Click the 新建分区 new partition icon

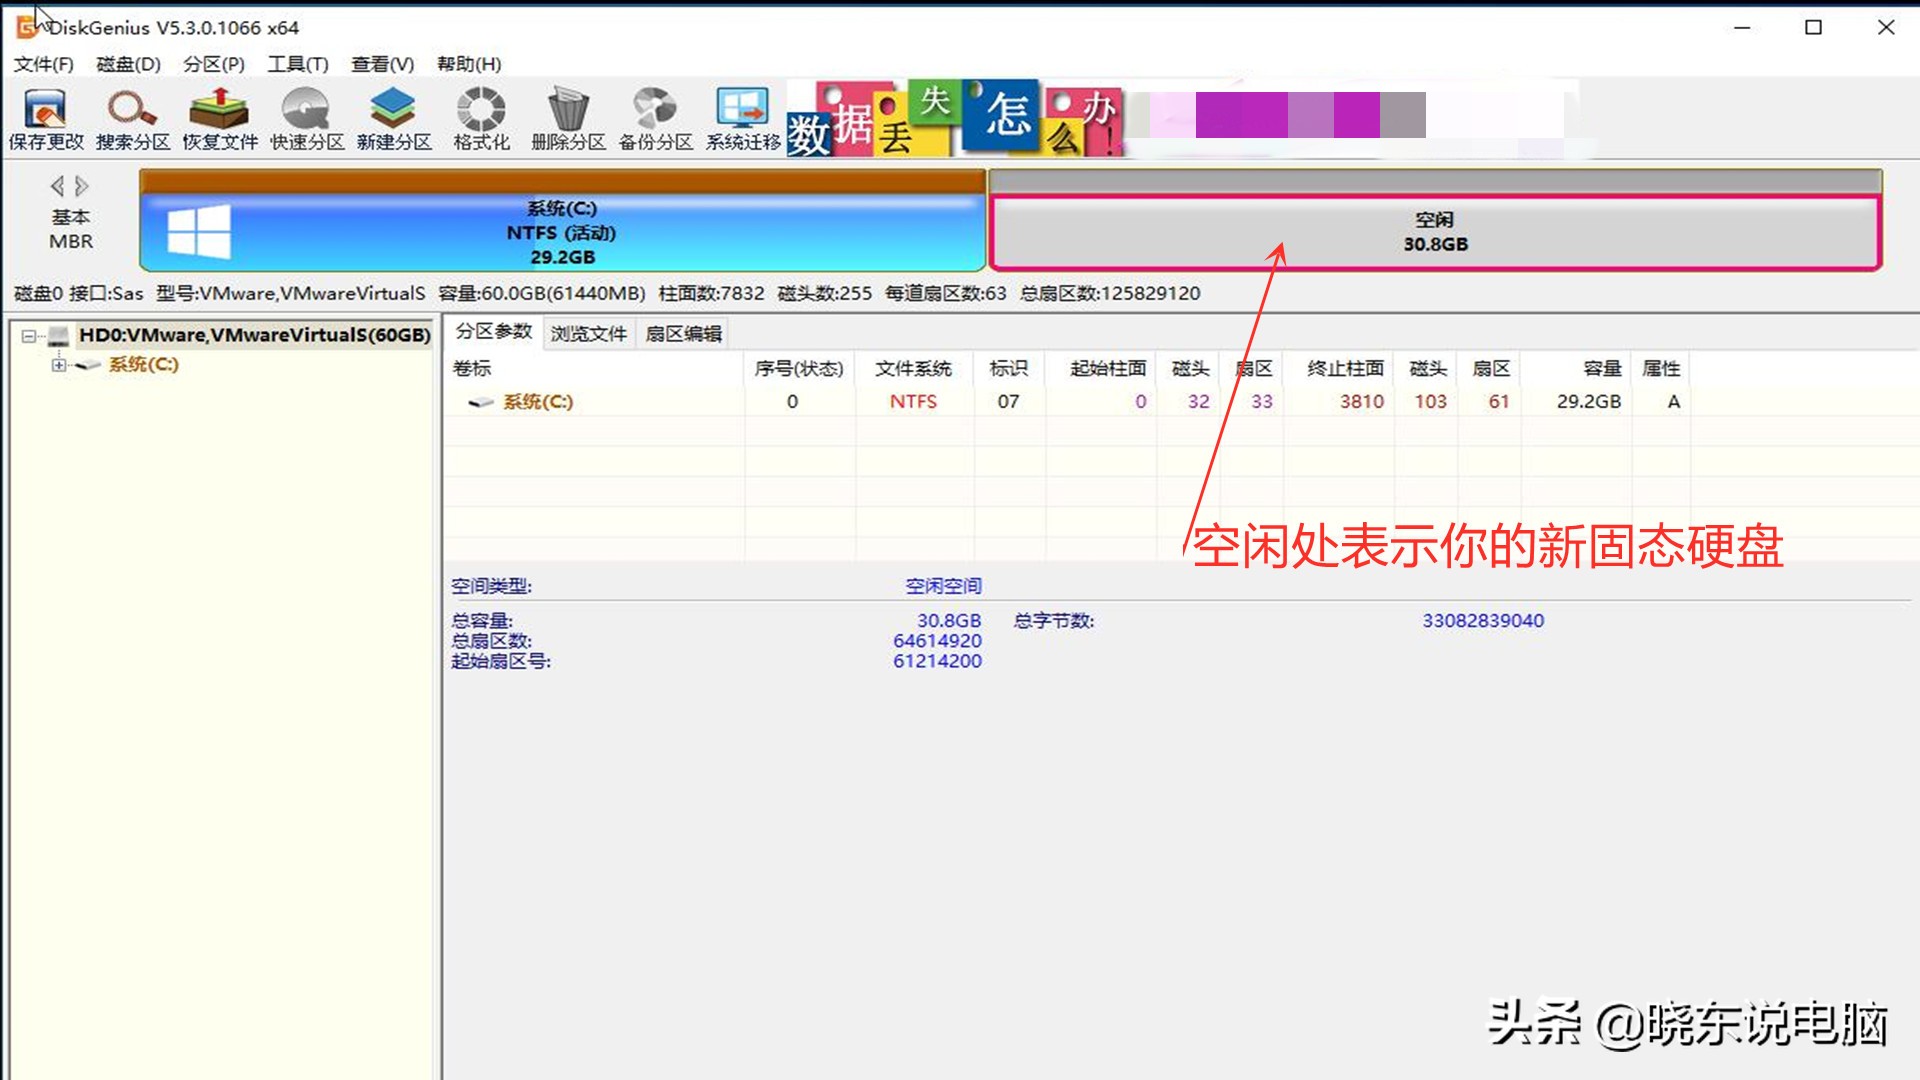[393, 117]
